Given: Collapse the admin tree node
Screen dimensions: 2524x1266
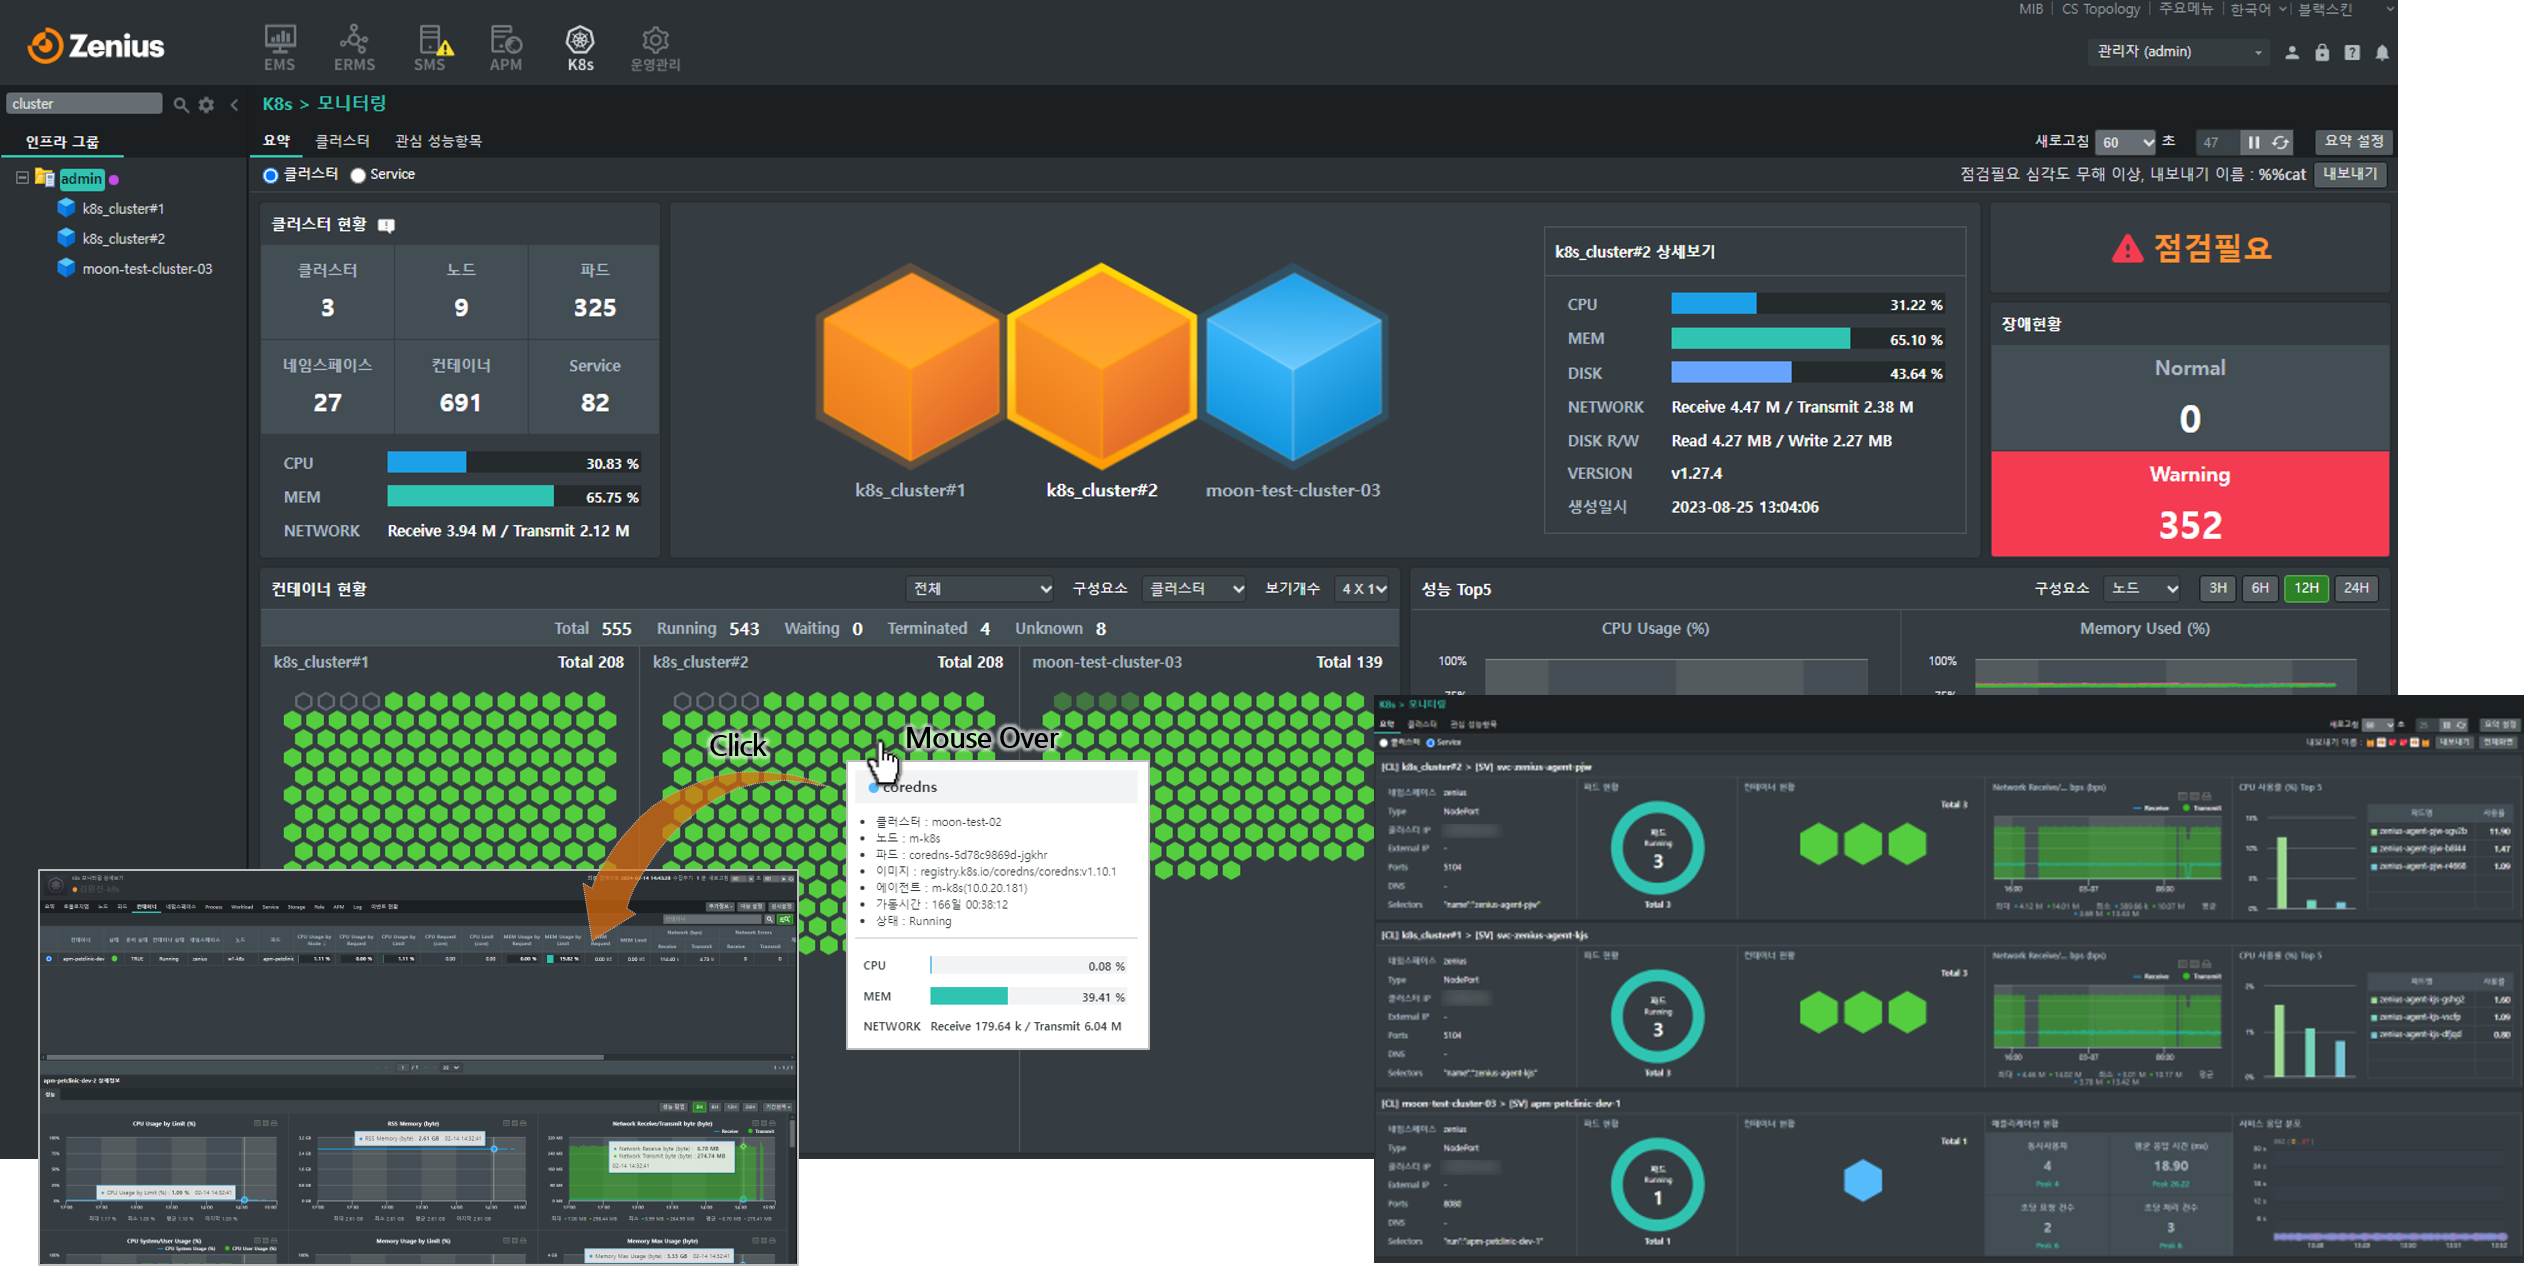Looking at the screenshot, I should (x=22, y=178).
